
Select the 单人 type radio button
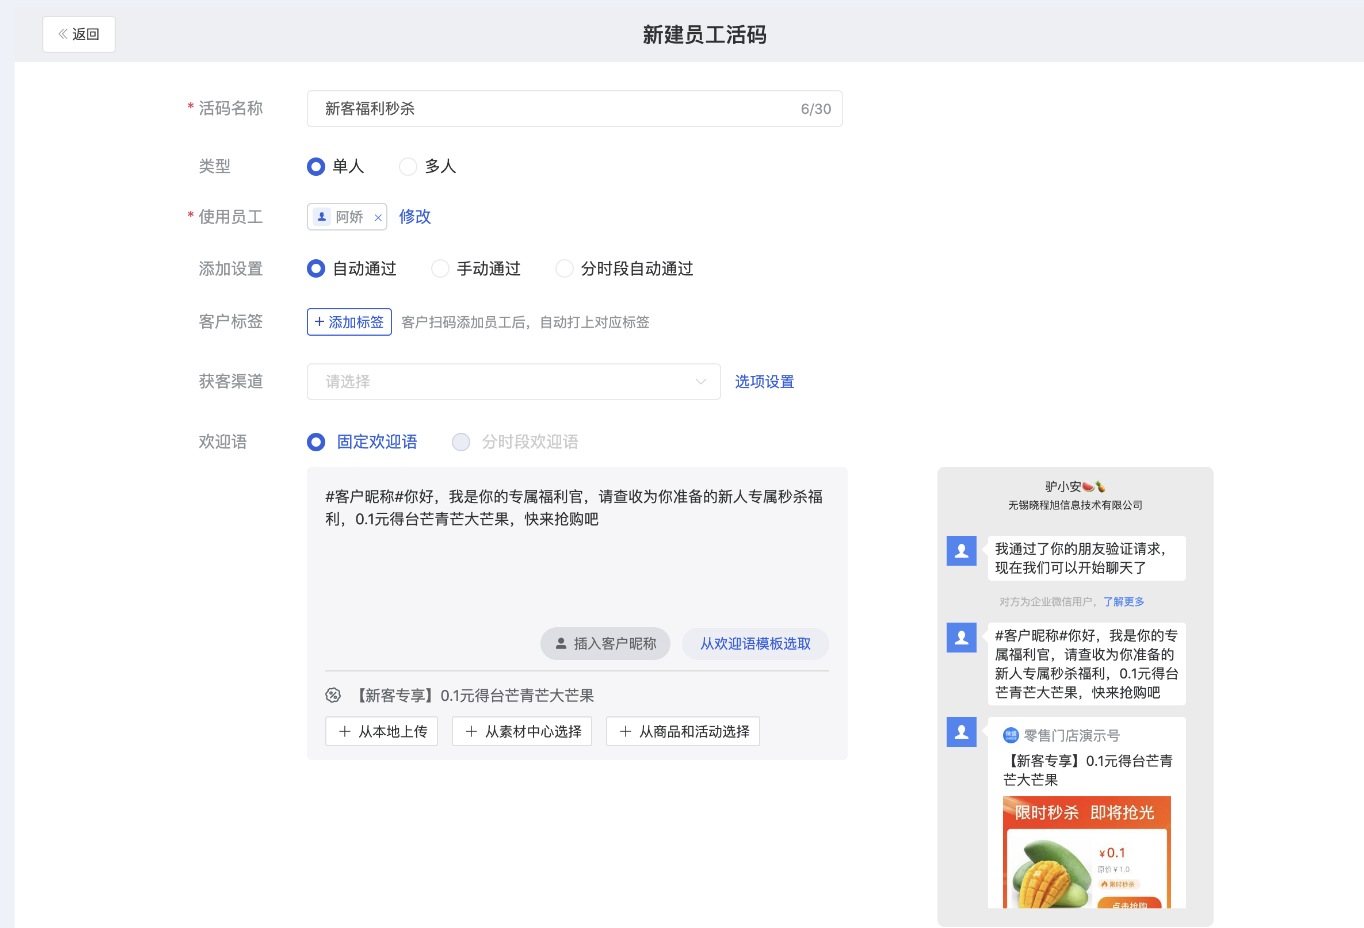pos(316,166)
